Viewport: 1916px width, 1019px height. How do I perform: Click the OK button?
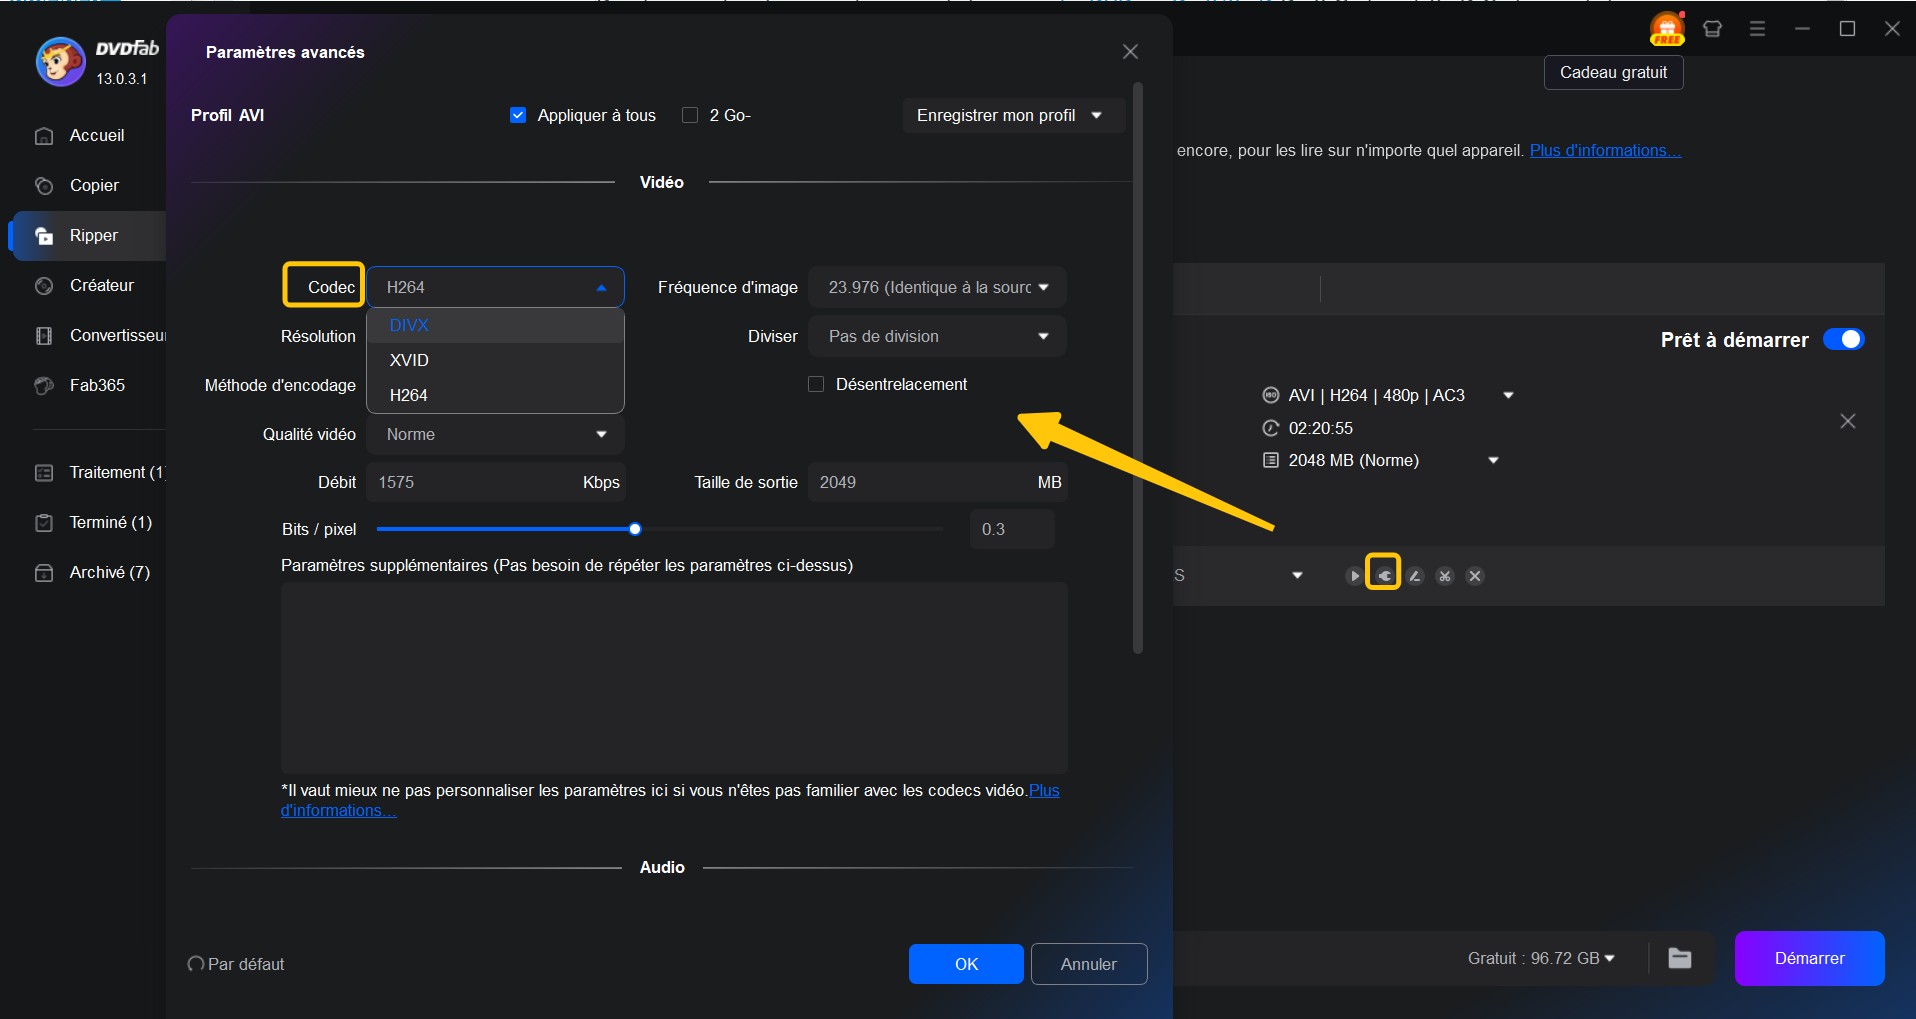click(966, 964)
